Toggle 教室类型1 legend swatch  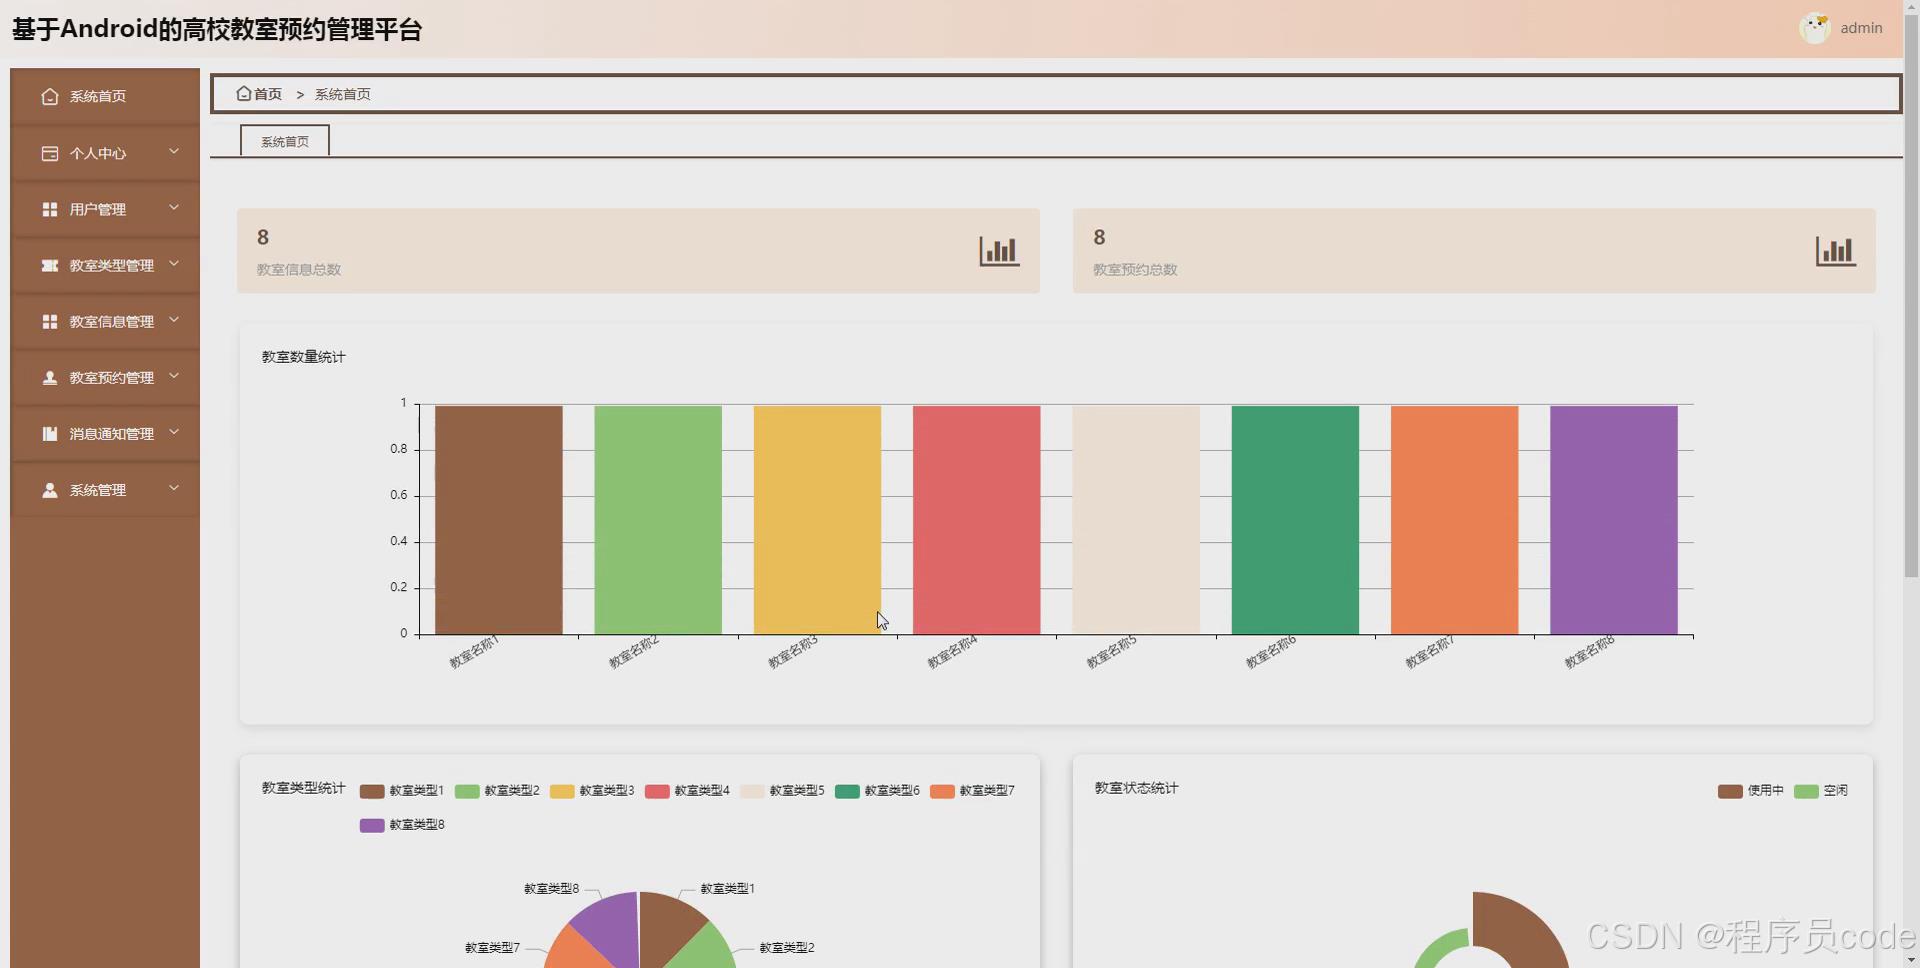[372, 791]
